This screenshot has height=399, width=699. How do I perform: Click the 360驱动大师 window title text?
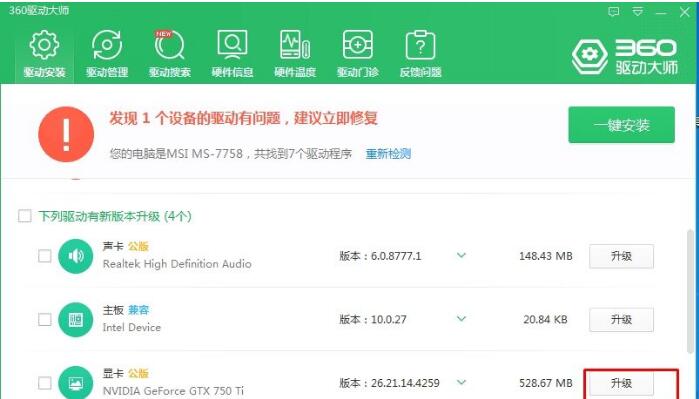pos(39,10)
